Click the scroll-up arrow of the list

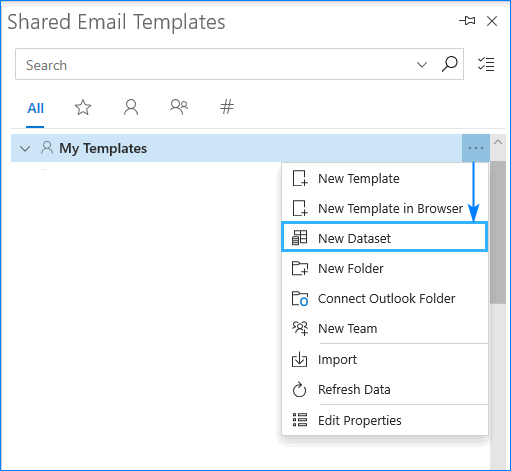tap(498, 142)
